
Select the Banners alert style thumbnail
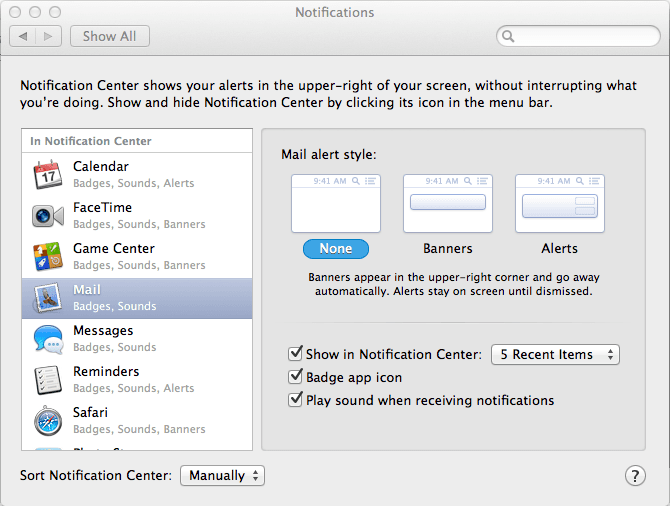(x=448, y=203)
